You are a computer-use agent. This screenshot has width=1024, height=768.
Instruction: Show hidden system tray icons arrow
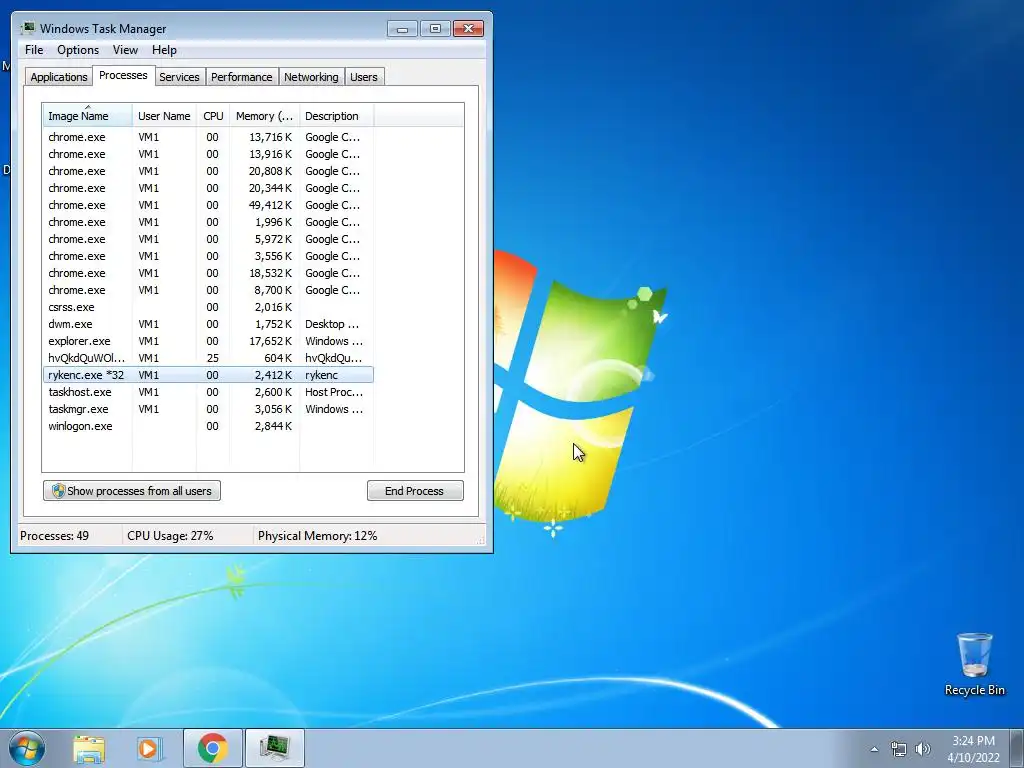tap(874, 749)
